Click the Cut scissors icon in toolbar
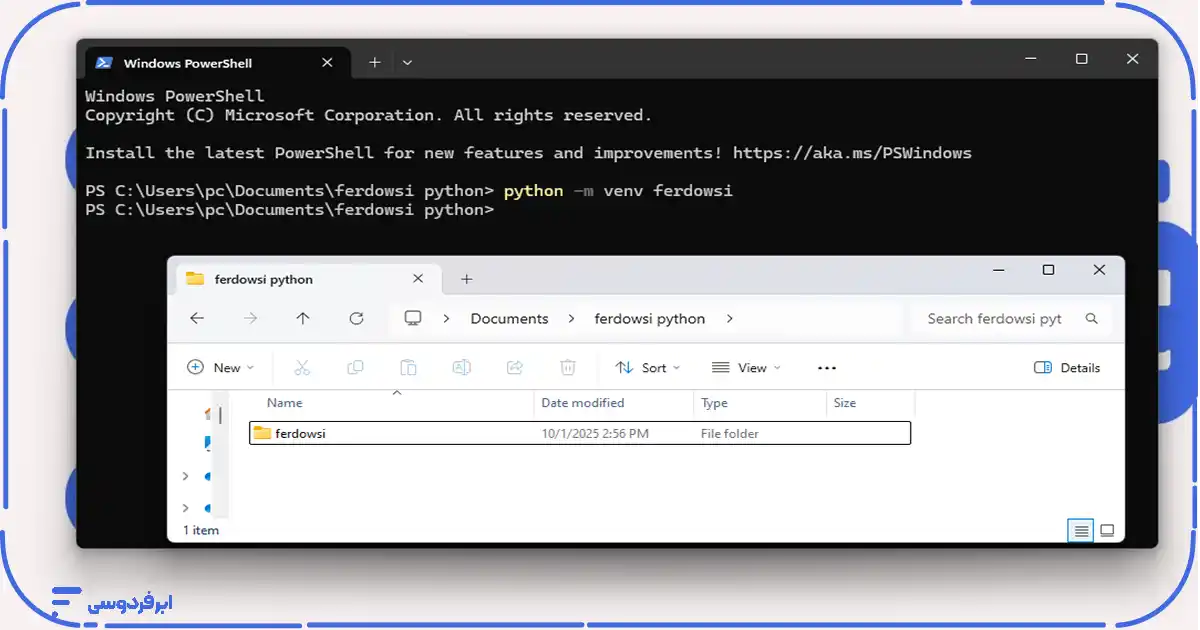The image size is (1200, 630). [x=302, y=368]
